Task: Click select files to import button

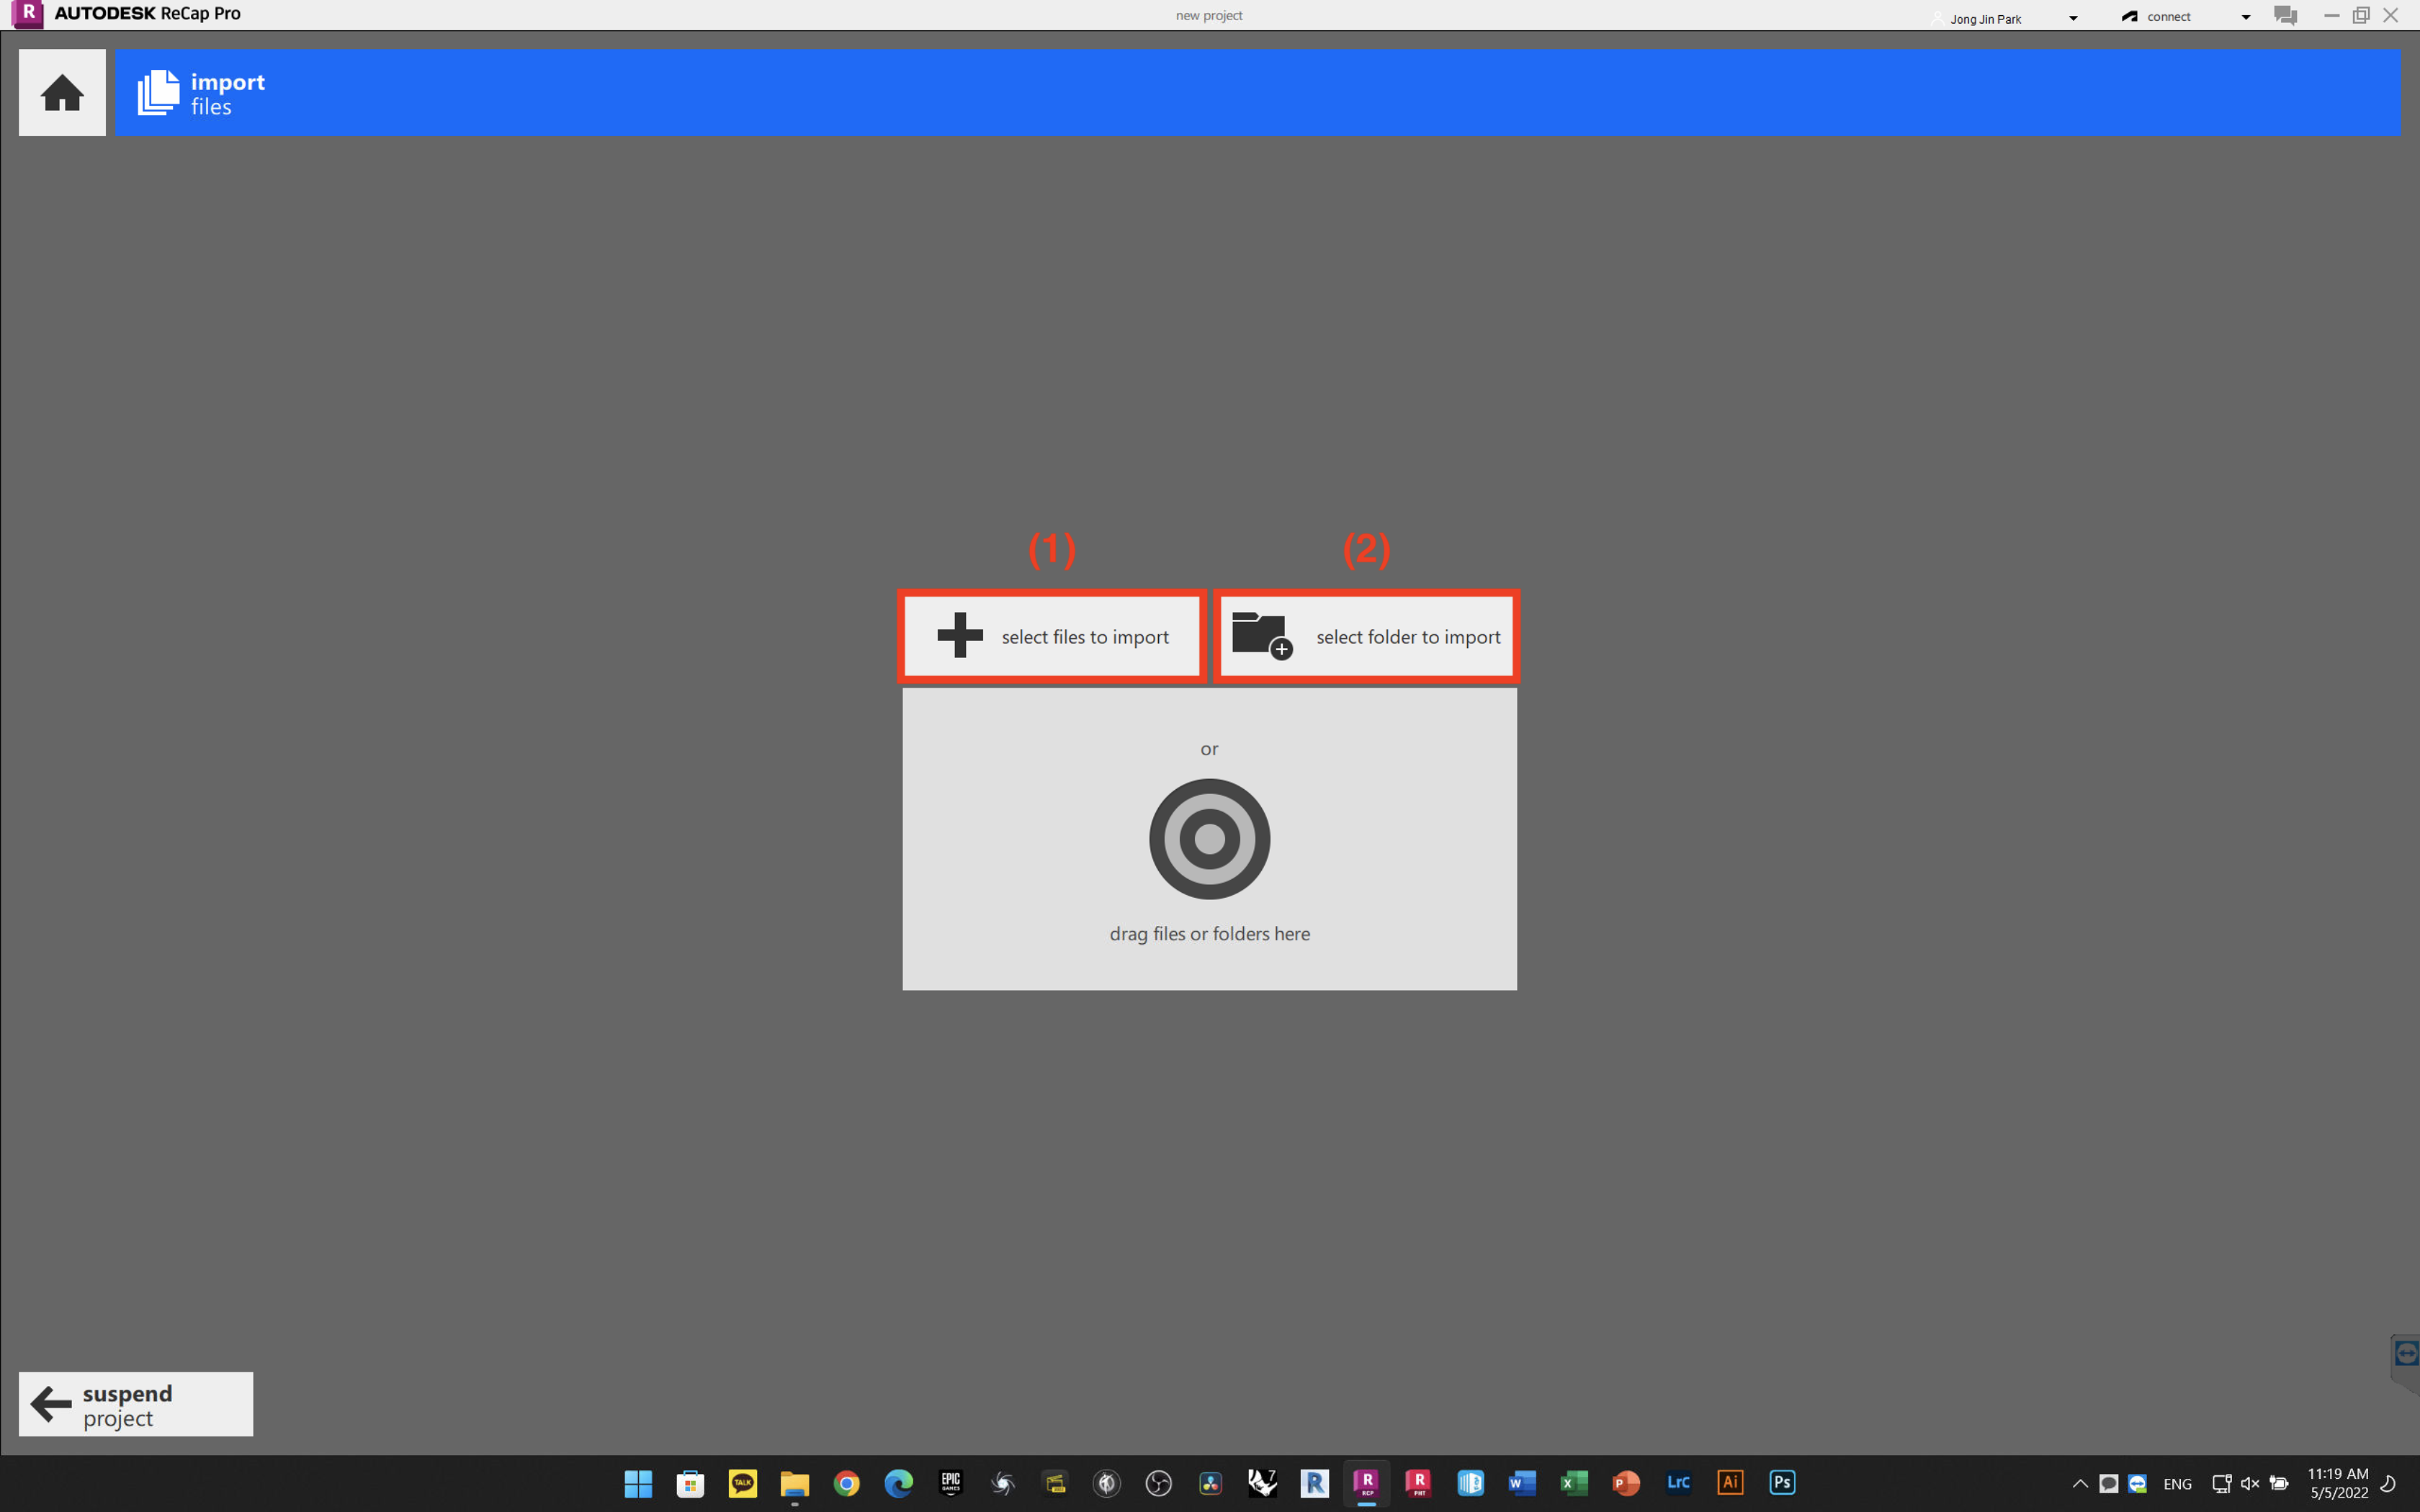Action: click(x=1084, y=637)
